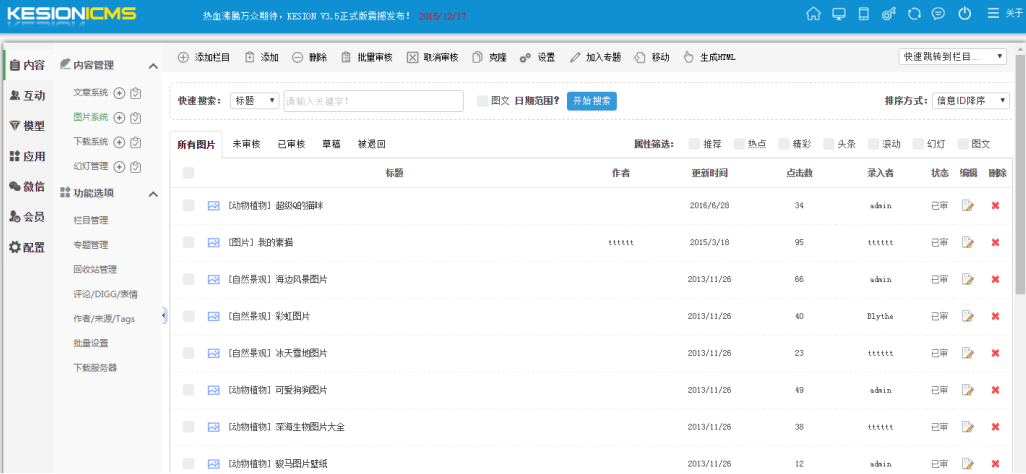Switch to the 未审核 tab
This screenshot has height=474, width=1026.
pyautogui.click(x=246, y=144)
